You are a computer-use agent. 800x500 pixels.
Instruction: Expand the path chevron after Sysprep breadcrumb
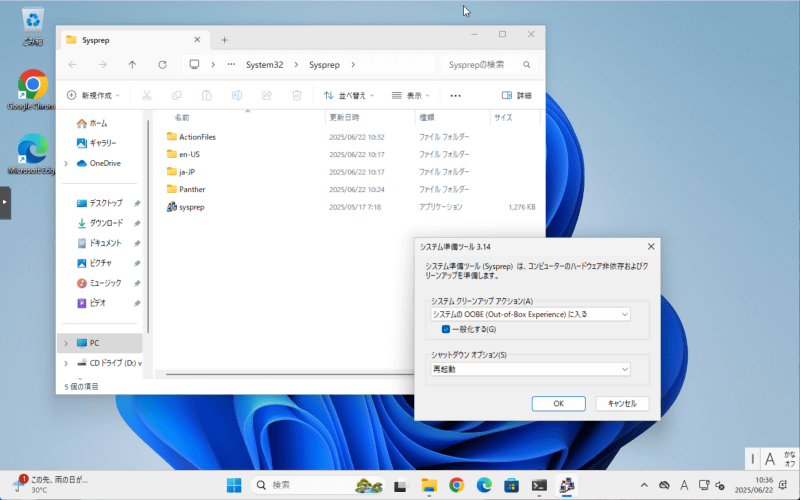click(353, 65)
